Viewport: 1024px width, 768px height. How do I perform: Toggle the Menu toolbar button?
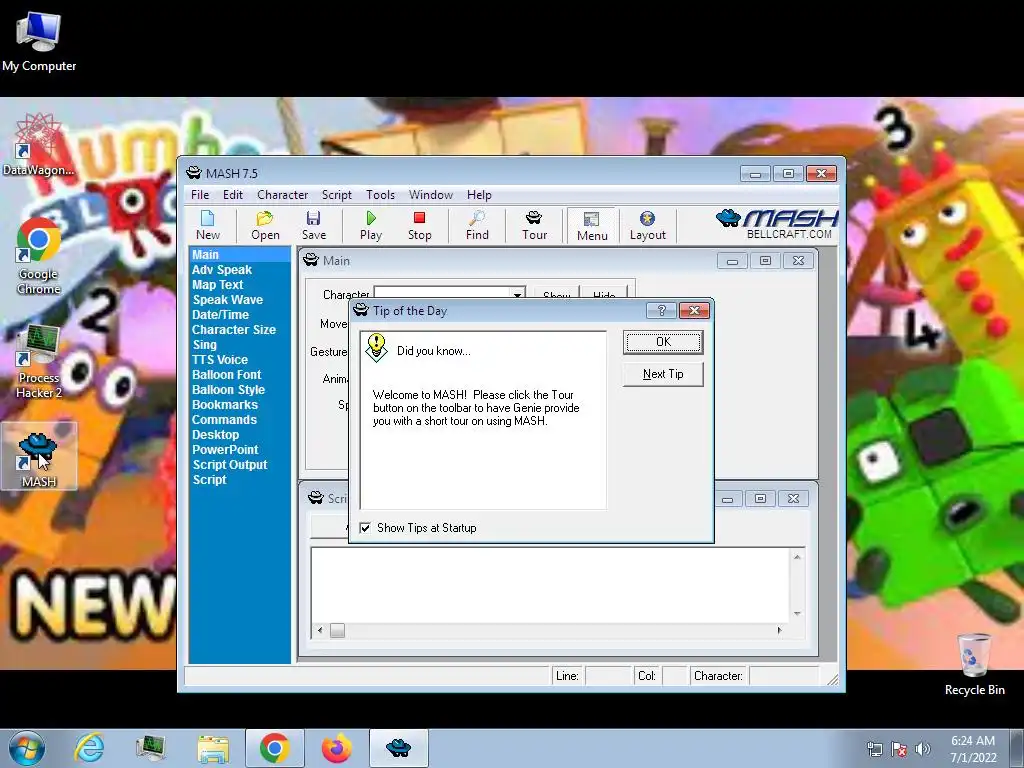click(x=592, y=226)
